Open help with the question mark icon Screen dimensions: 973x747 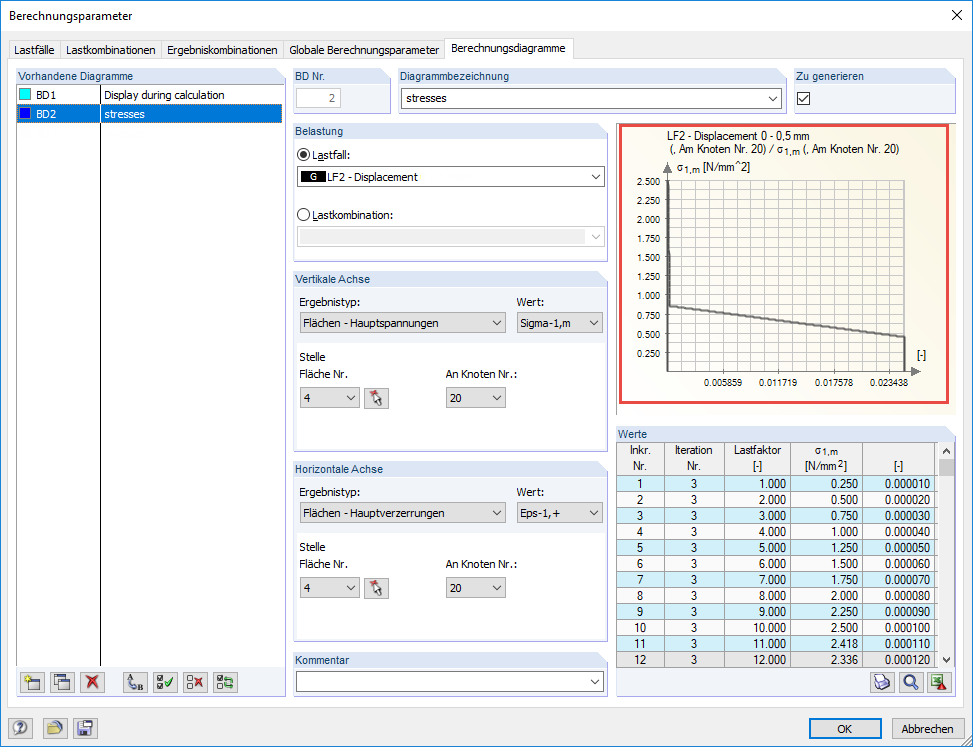(x=20, y=728)
